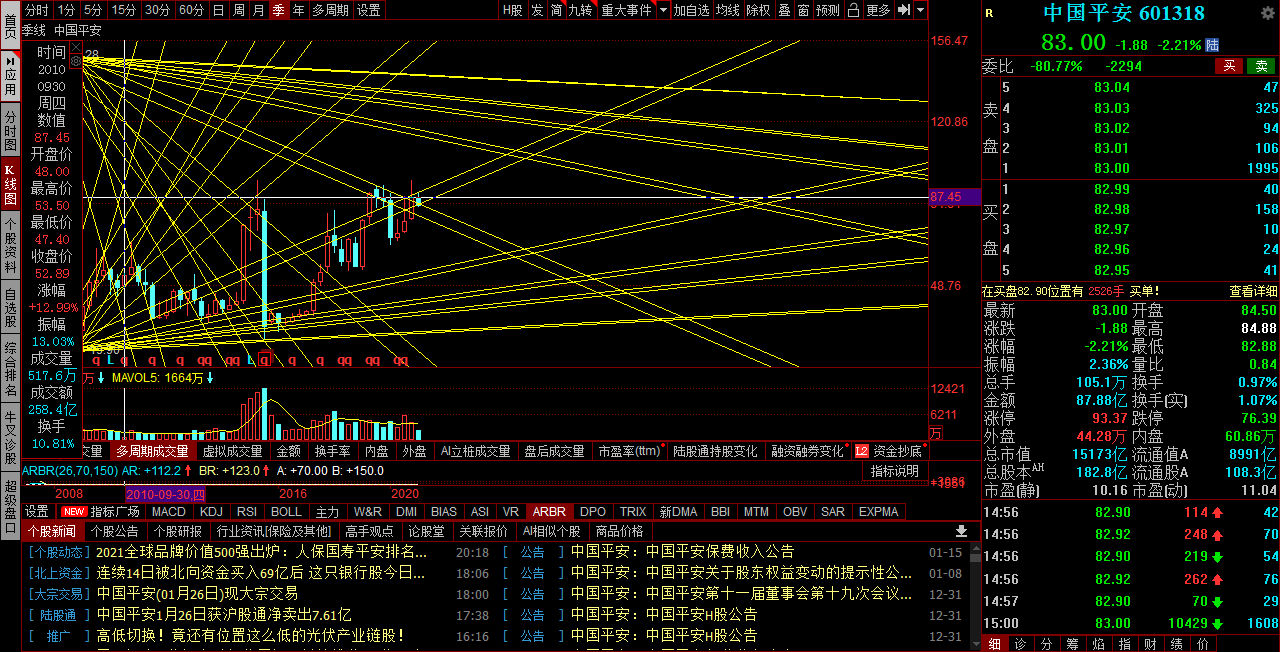Switch to 个股公告 news tab
The height and width of the screenshot is (652, 1280).
pyautogui.click(x=115, y=531)
